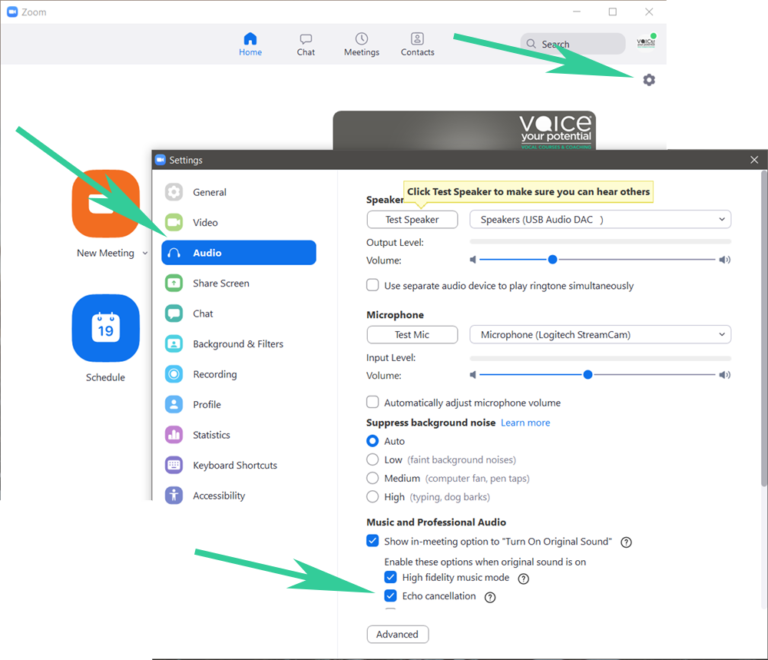Switch to the Meetings tab
This screenshot has height=660, width=768.
click(361, 45)
